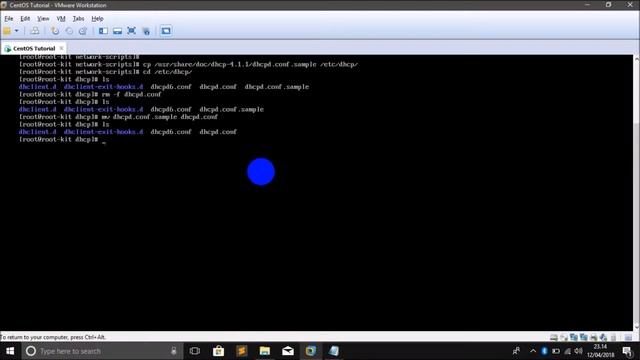640x360 pixels.
Task: Click the 'rm -f dhcpd.conf' command line
Action: pos(90,94)
